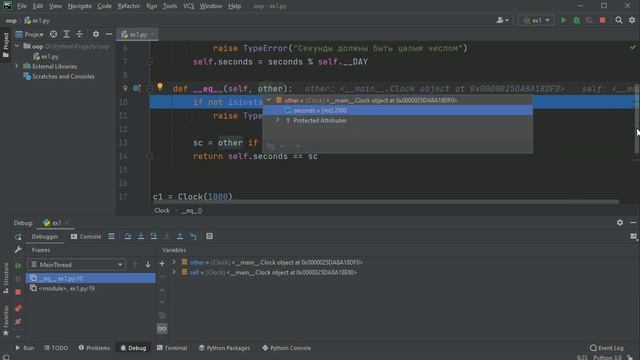Open the Navigate menu
Viewport: 640px width, 360px height.
tap(80, 6)
